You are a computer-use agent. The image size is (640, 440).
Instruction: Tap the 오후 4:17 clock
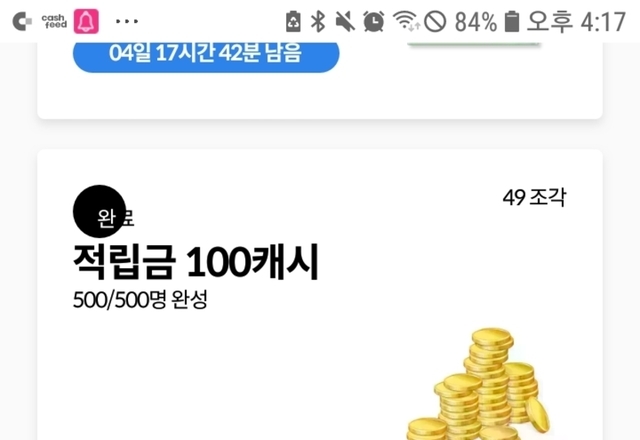[x=576, y=21]
